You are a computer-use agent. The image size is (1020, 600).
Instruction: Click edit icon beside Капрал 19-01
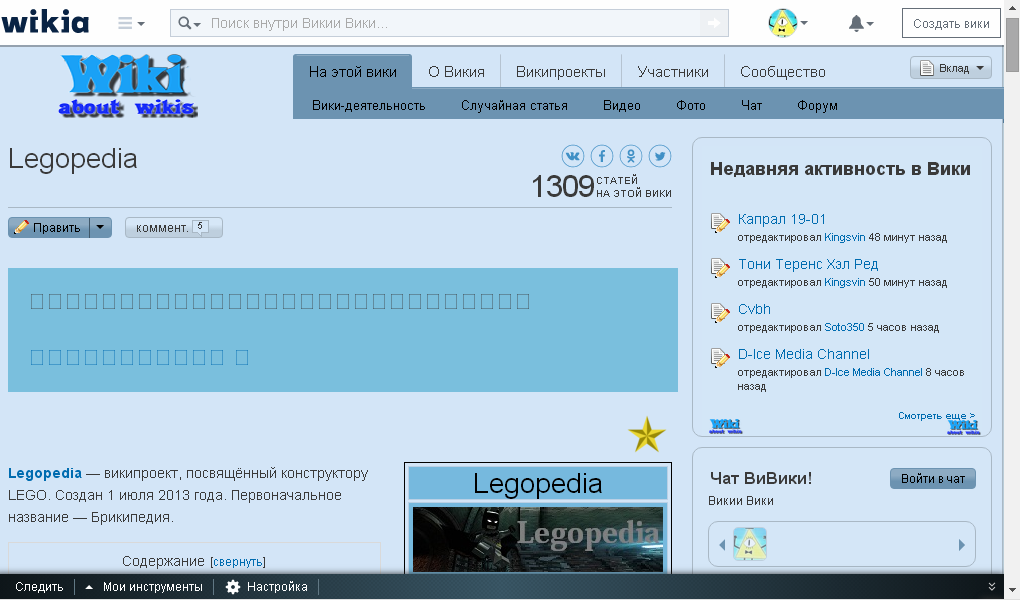tap(719, 223)
